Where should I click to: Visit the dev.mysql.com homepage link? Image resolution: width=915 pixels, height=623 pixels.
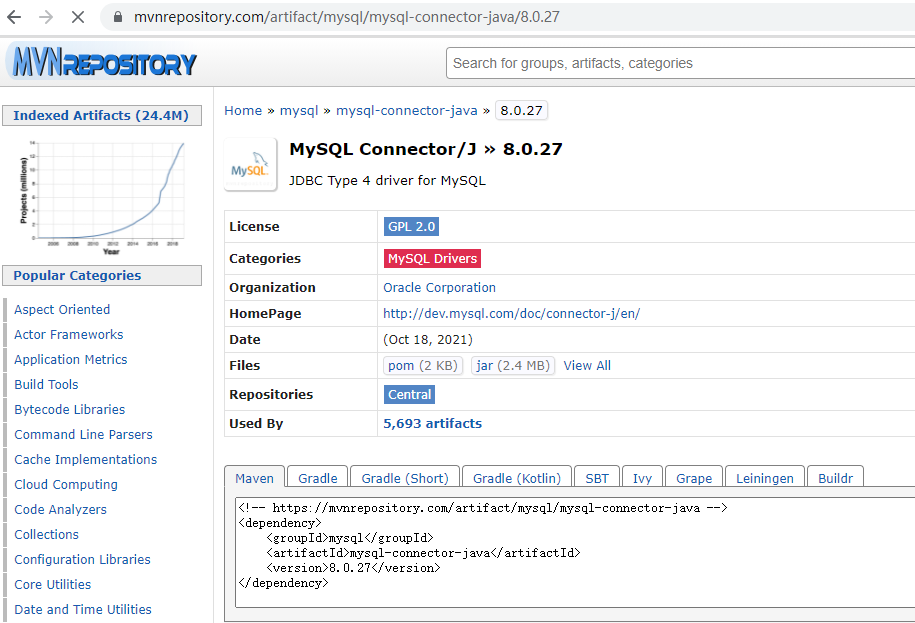coord(511,313)
